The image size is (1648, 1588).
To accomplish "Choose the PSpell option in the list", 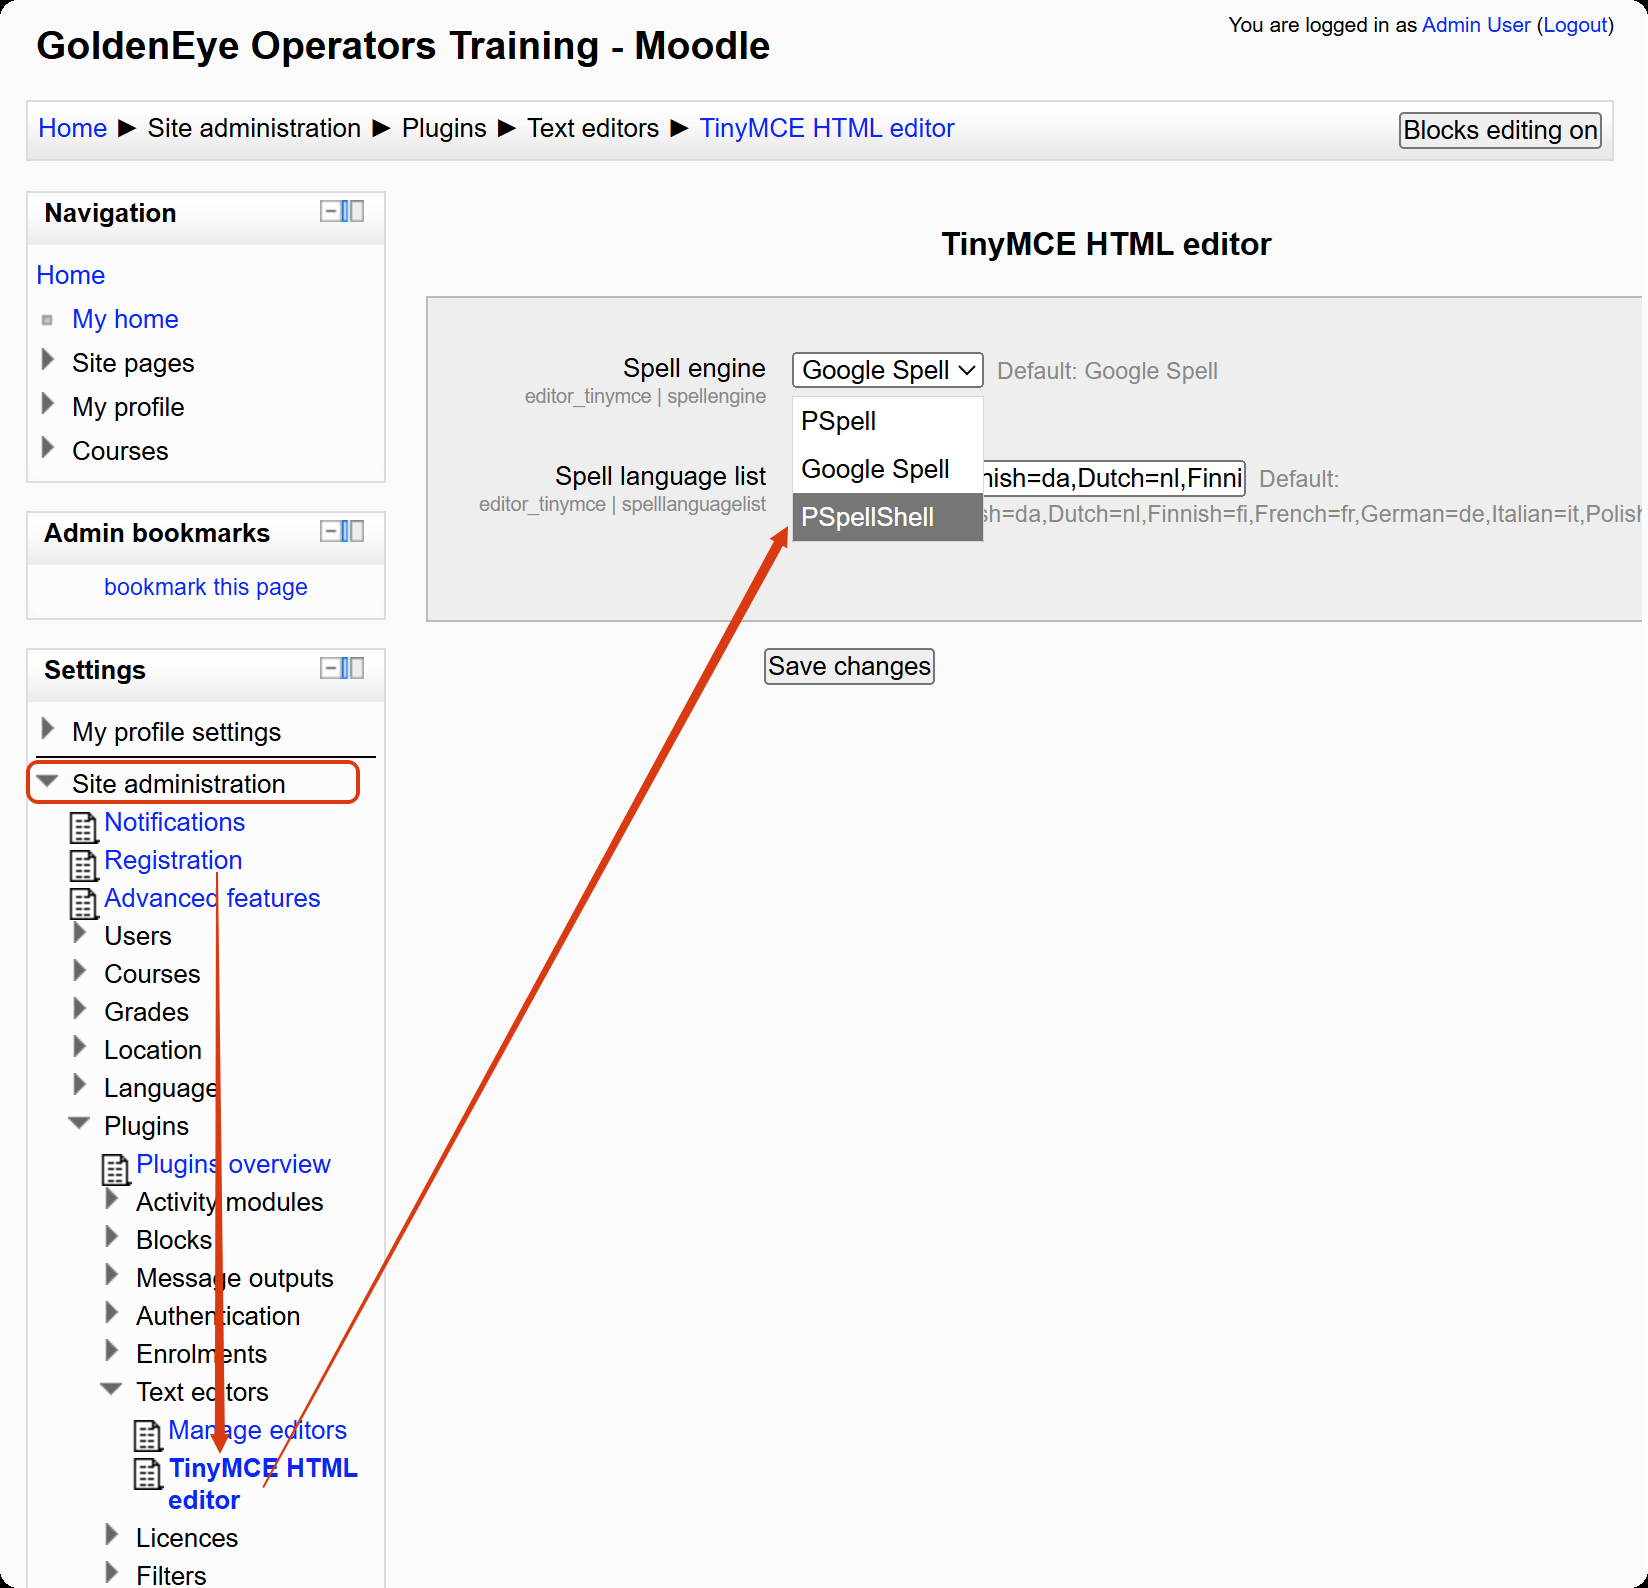I will (838, 421).
